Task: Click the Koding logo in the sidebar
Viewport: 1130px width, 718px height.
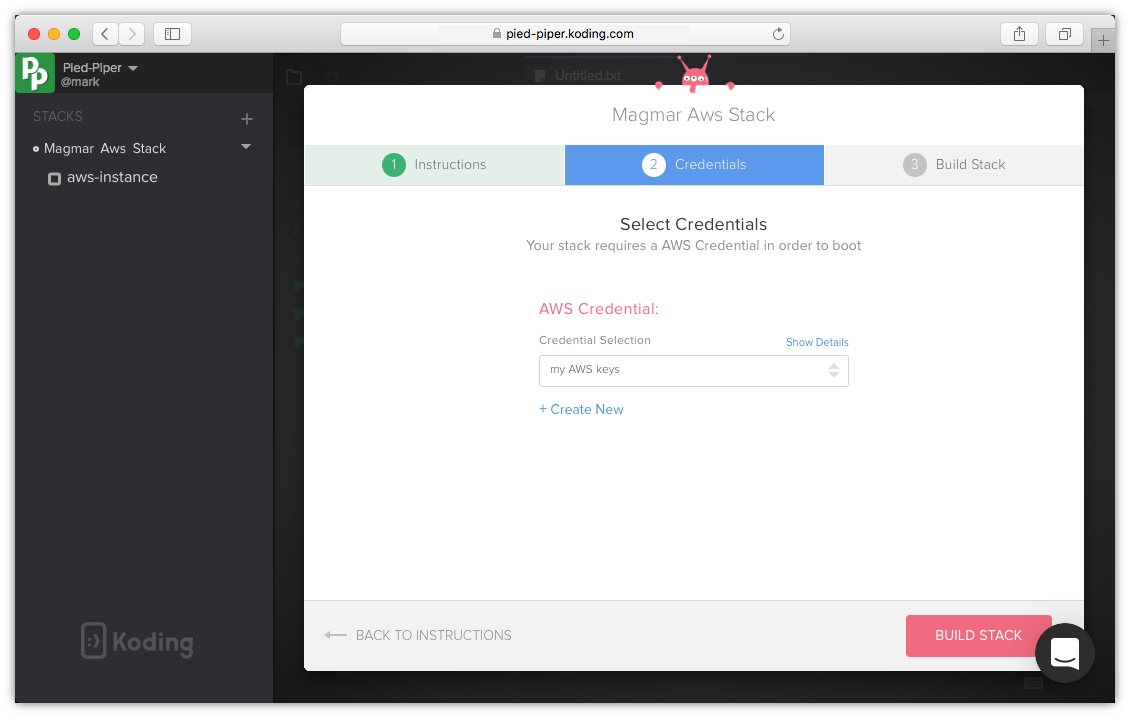Action: coord(136,641)
